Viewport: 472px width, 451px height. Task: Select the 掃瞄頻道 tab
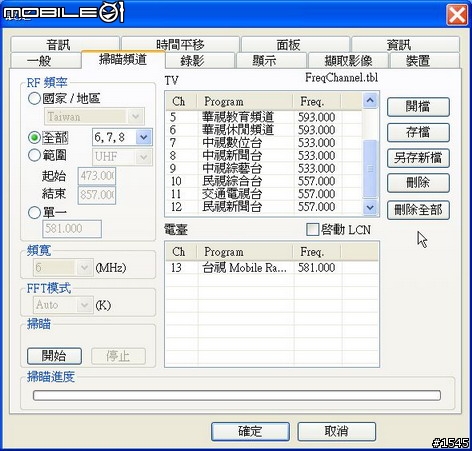point(123,59)
